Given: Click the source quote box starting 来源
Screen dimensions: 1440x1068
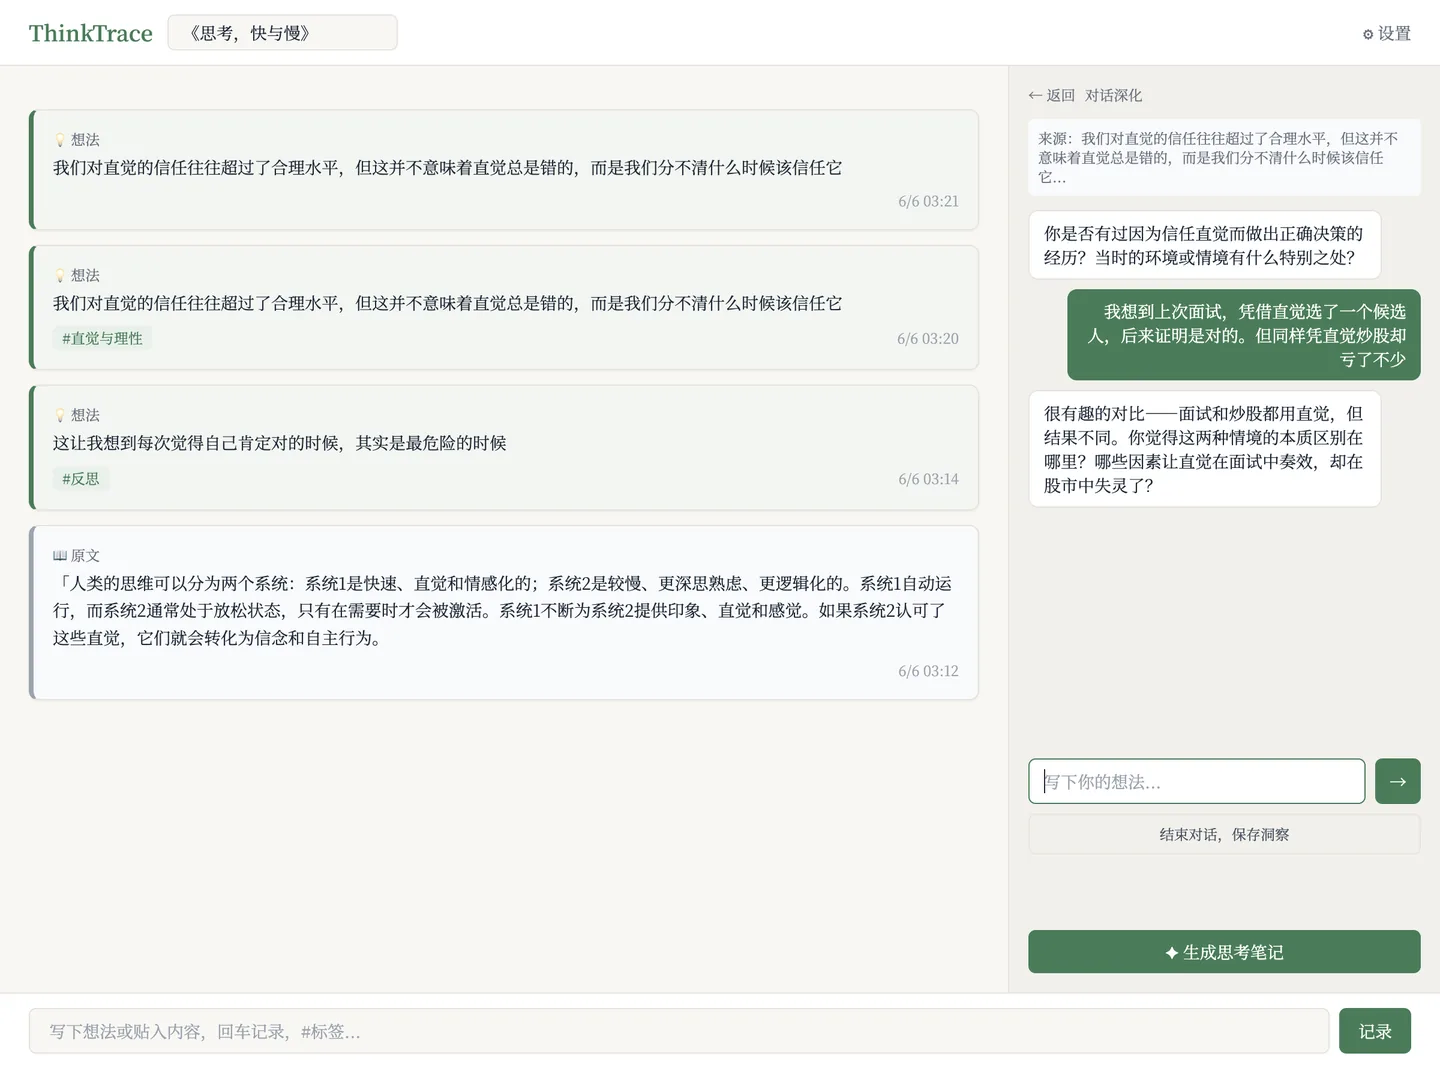Looking at the screenshot, I should [x=1224, y=157].
